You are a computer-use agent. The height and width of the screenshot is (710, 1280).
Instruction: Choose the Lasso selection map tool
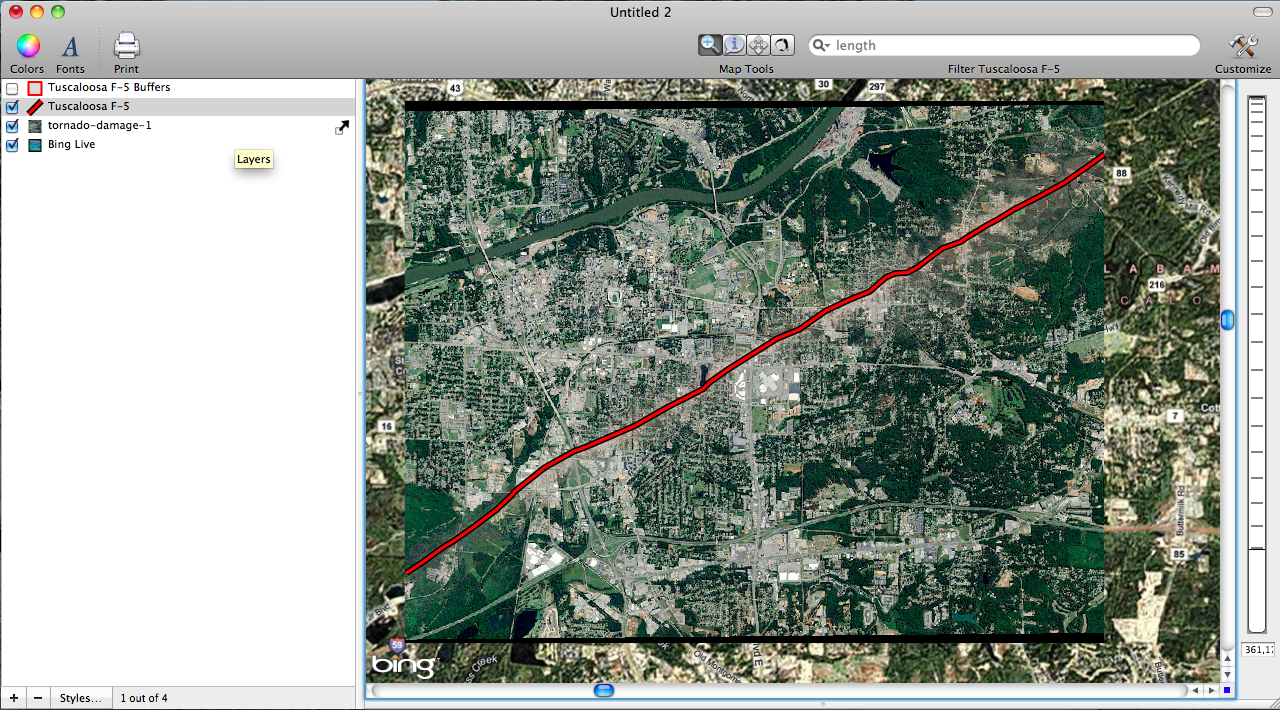coord(782,44)
